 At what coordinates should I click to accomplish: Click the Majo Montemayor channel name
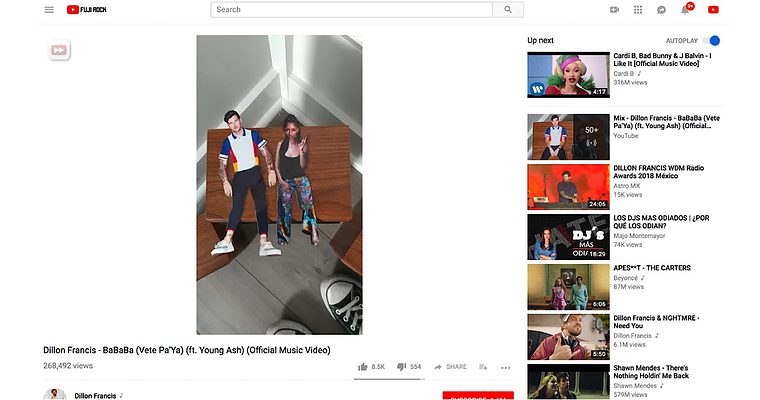(639, 236)
